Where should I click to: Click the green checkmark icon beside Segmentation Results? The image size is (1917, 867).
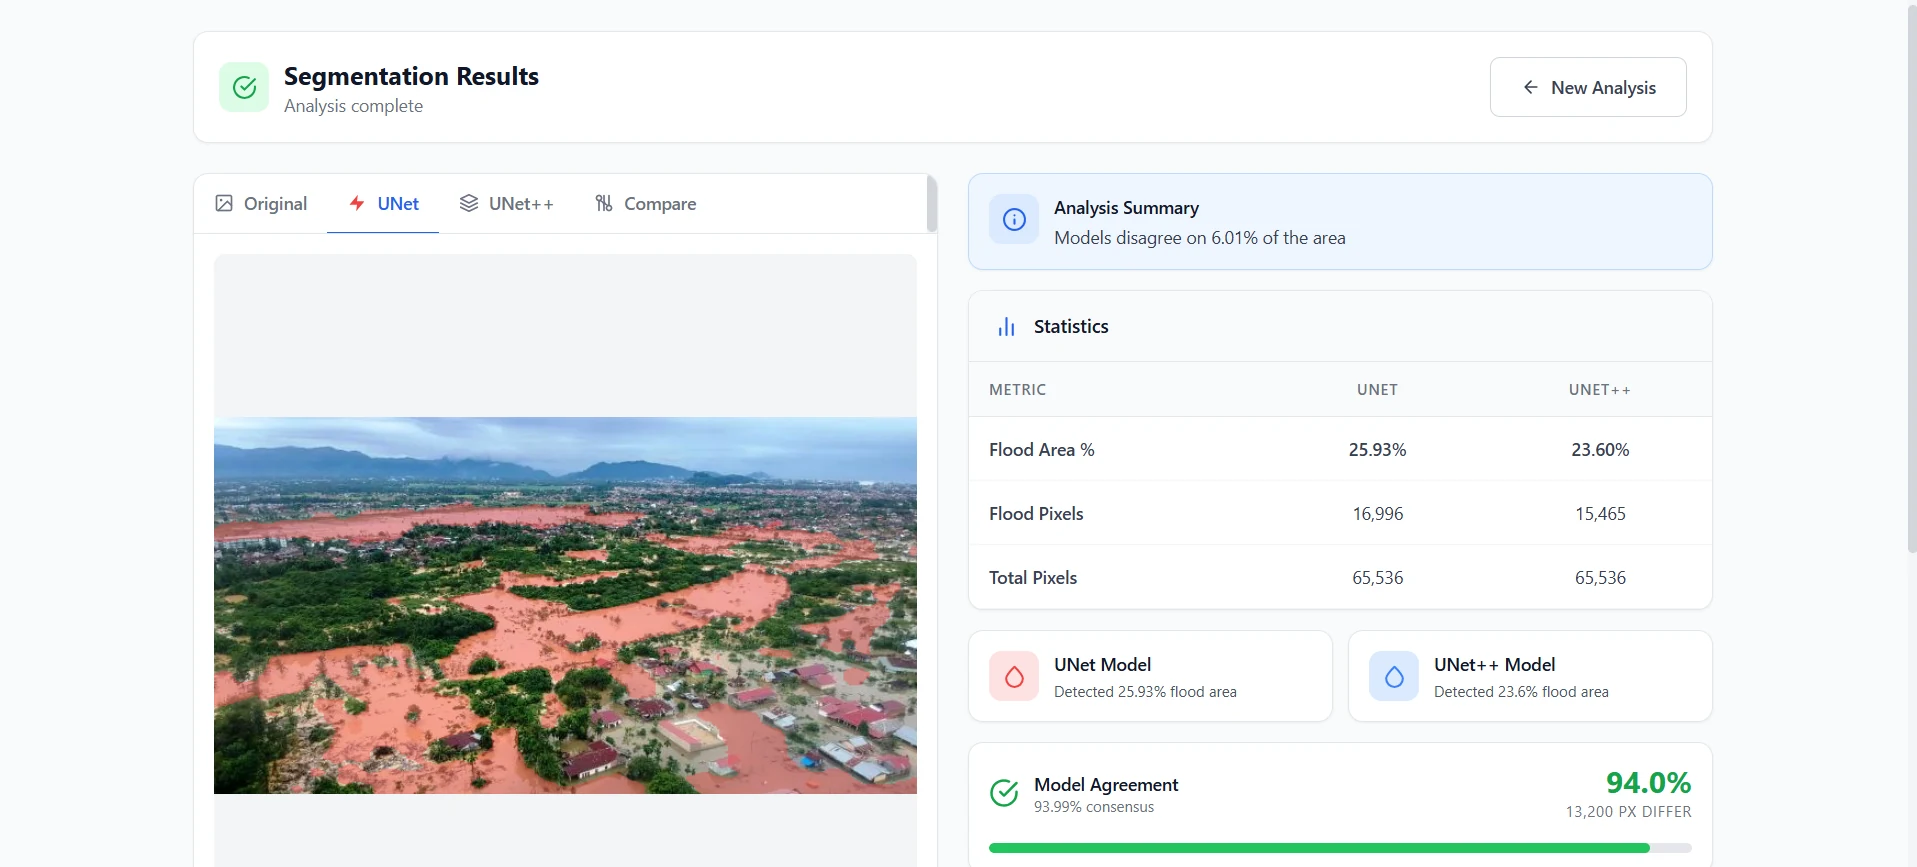(x=244, y=87)
